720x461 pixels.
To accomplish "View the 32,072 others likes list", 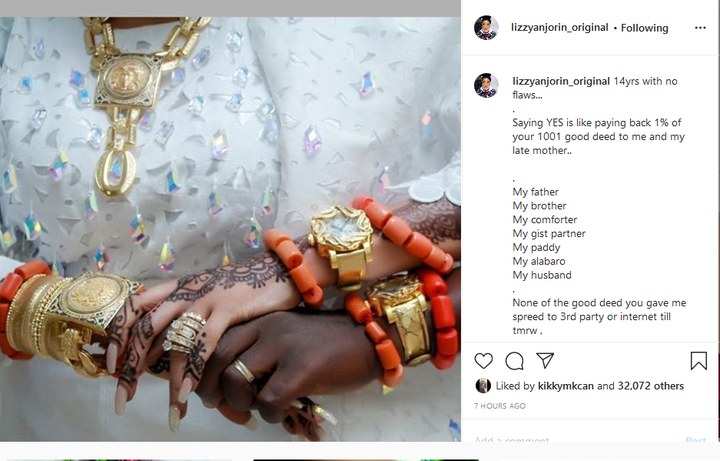I will tap(651, 386).
